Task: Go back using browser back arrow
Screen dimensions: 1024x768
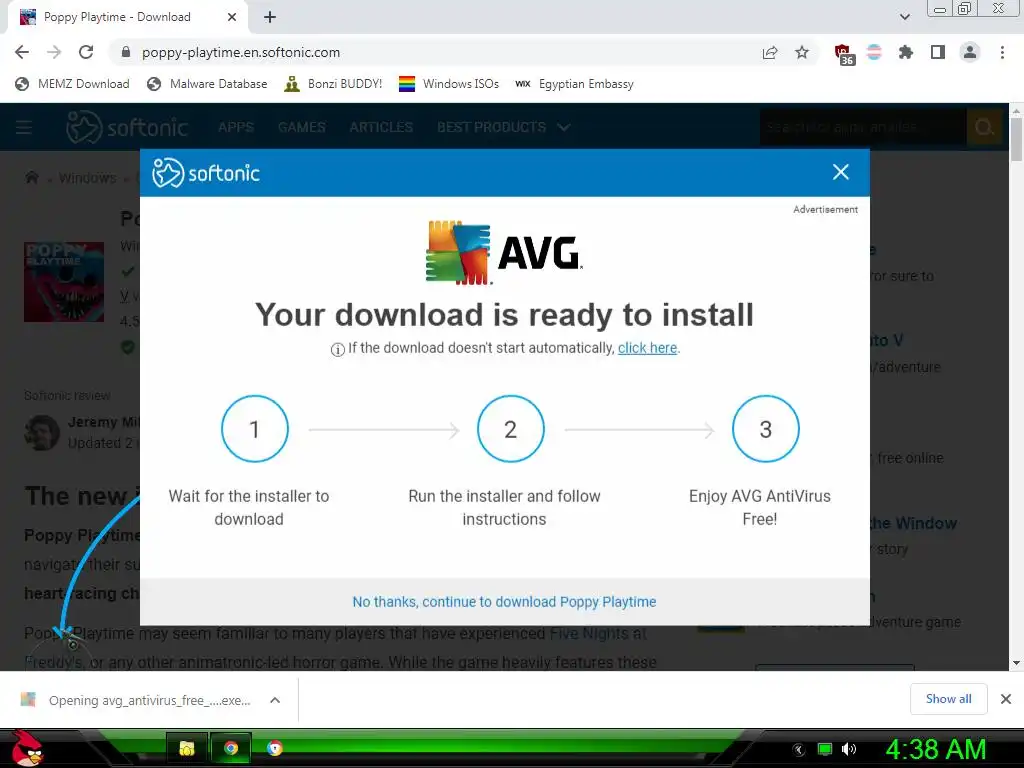Action: click(x=22, y=52)
